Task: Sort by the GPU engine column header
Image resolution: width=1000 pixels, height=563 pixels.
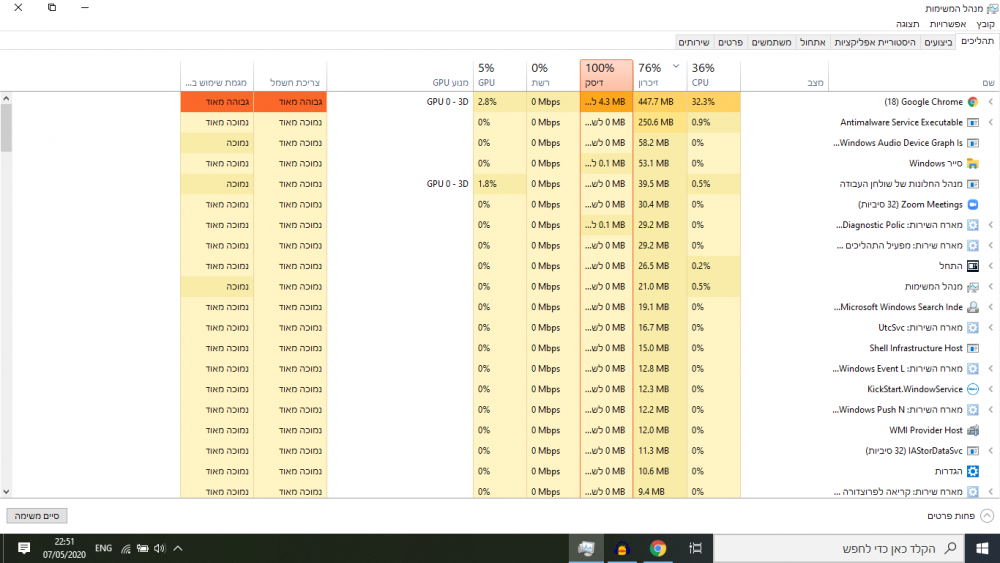Action: [400, 75]
